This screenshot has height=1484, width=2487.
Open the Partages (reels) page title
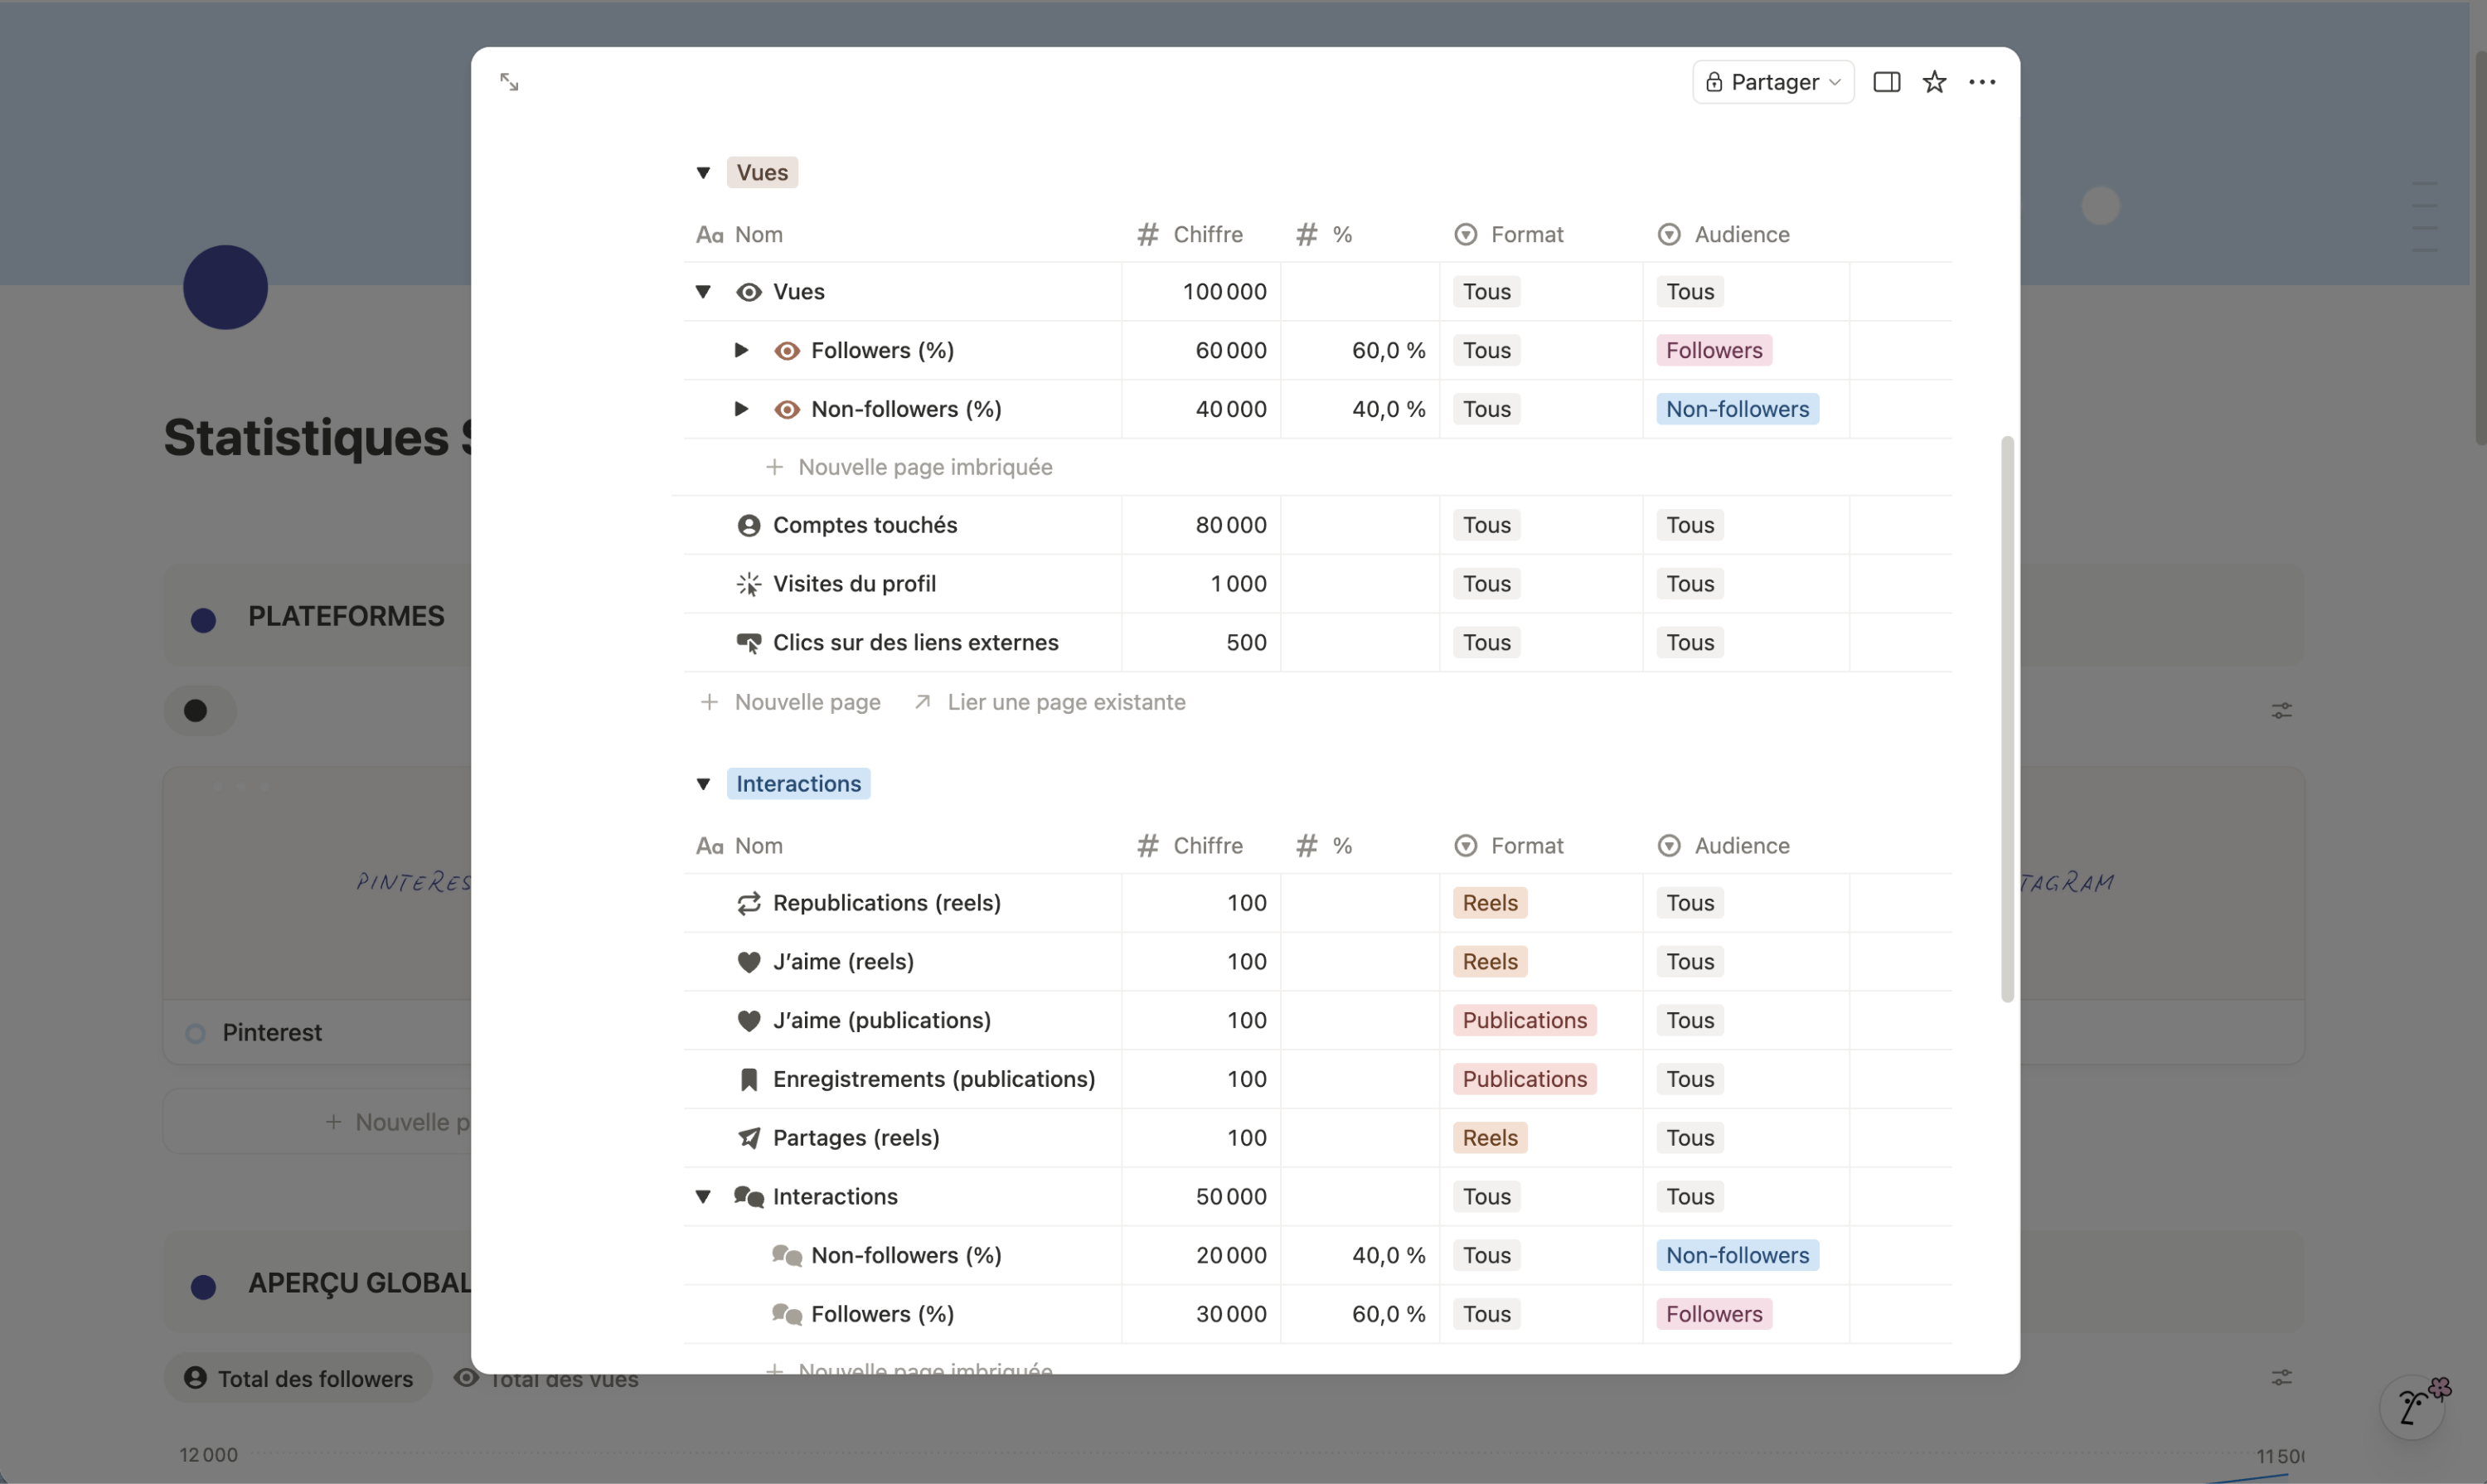856,1138
